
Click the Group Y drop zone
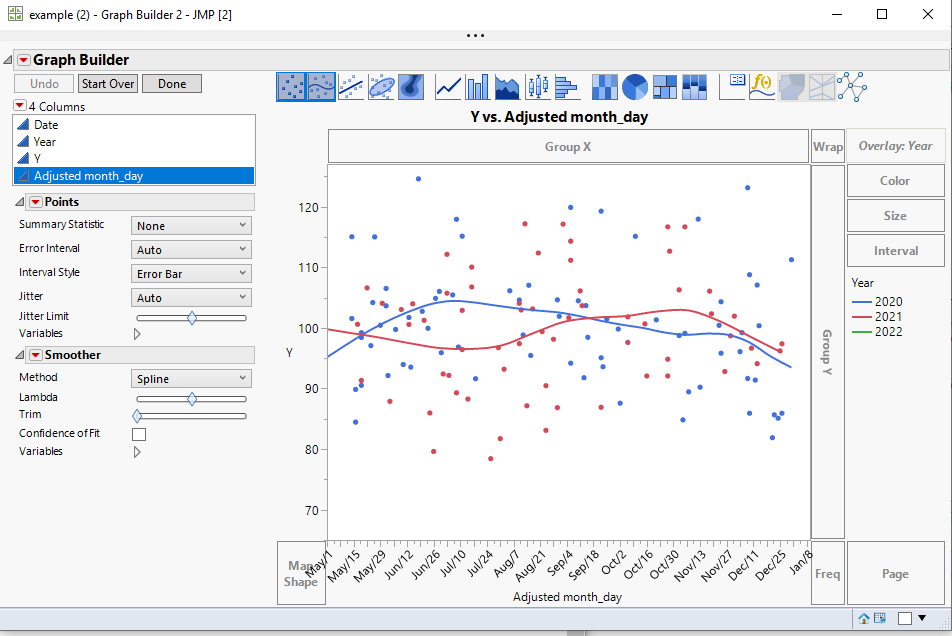[828, 351]
